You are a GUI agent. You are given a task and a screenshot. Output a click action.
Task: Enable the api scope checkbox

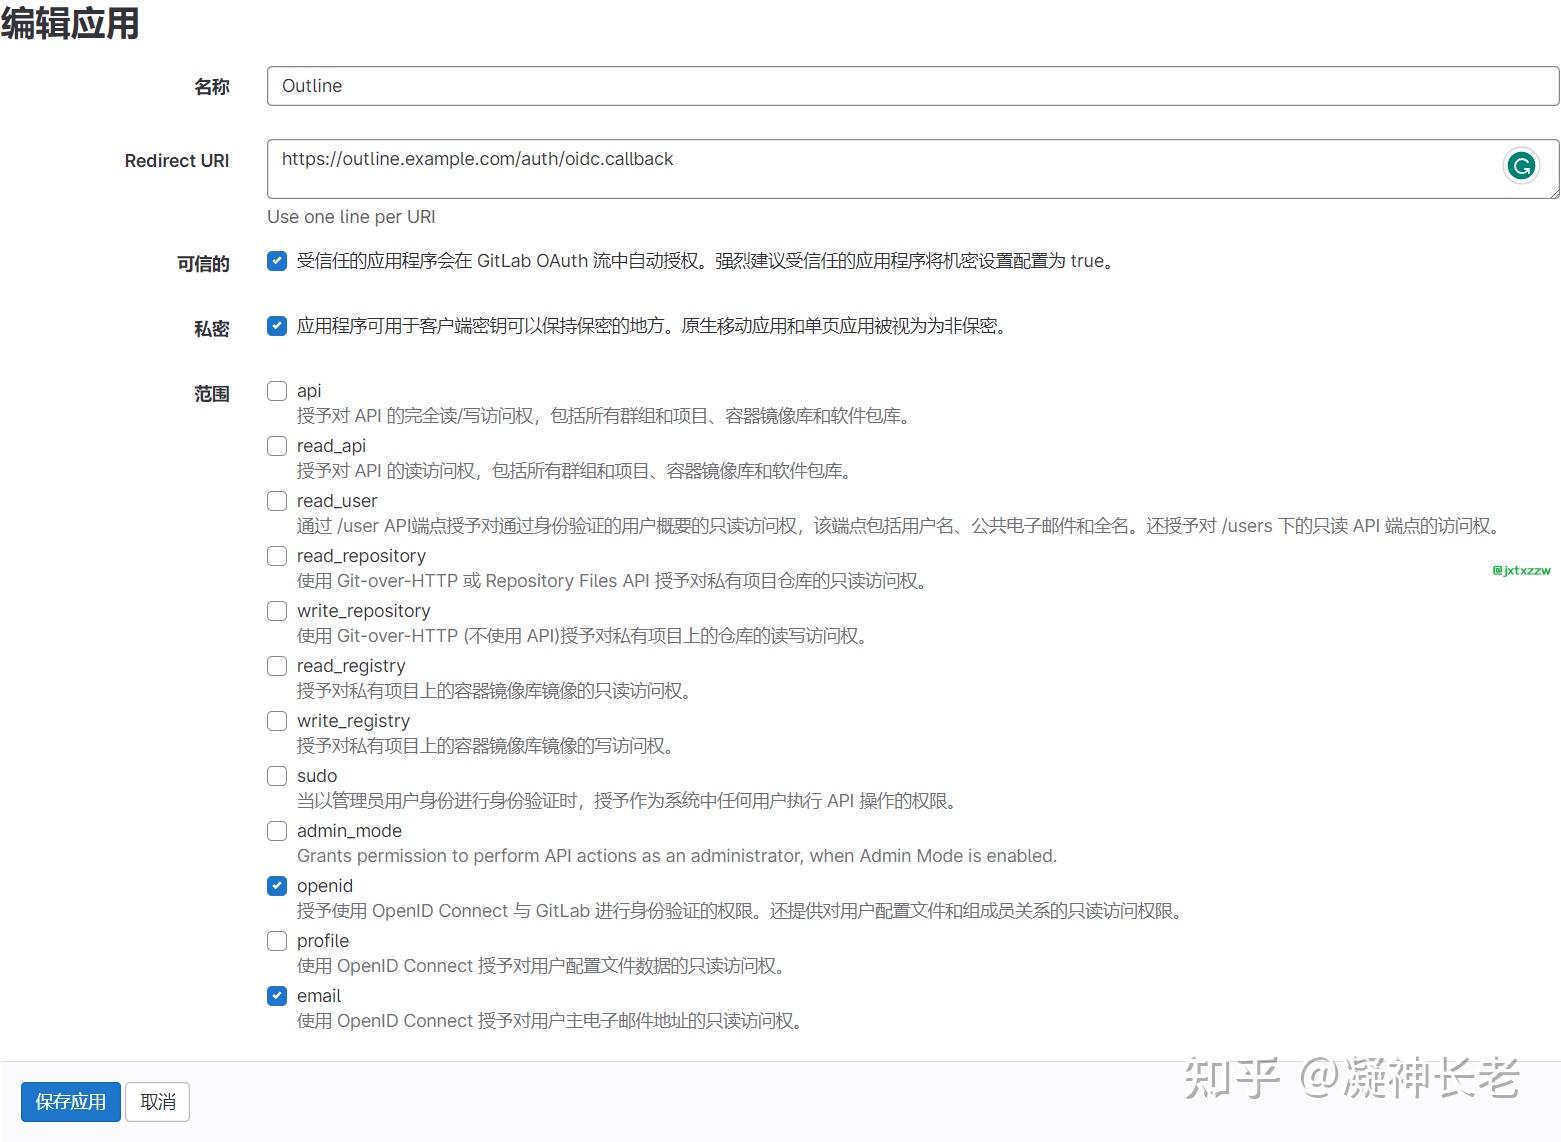click(277, 391)
